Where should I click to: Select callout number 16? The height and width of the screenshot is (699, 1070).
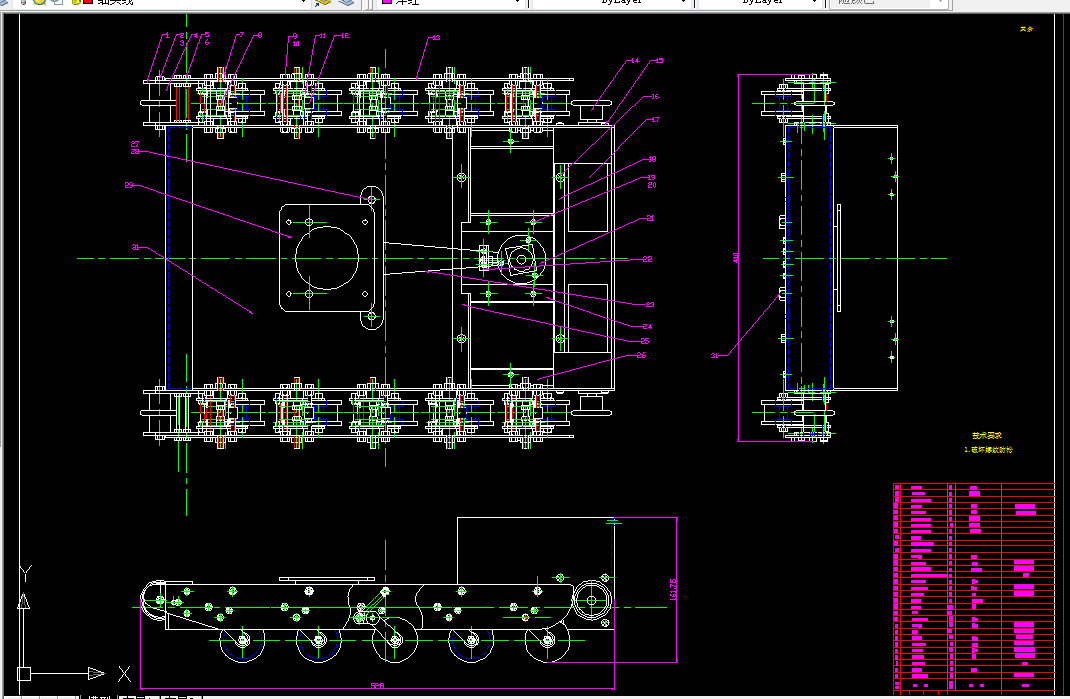pos(654,96)
